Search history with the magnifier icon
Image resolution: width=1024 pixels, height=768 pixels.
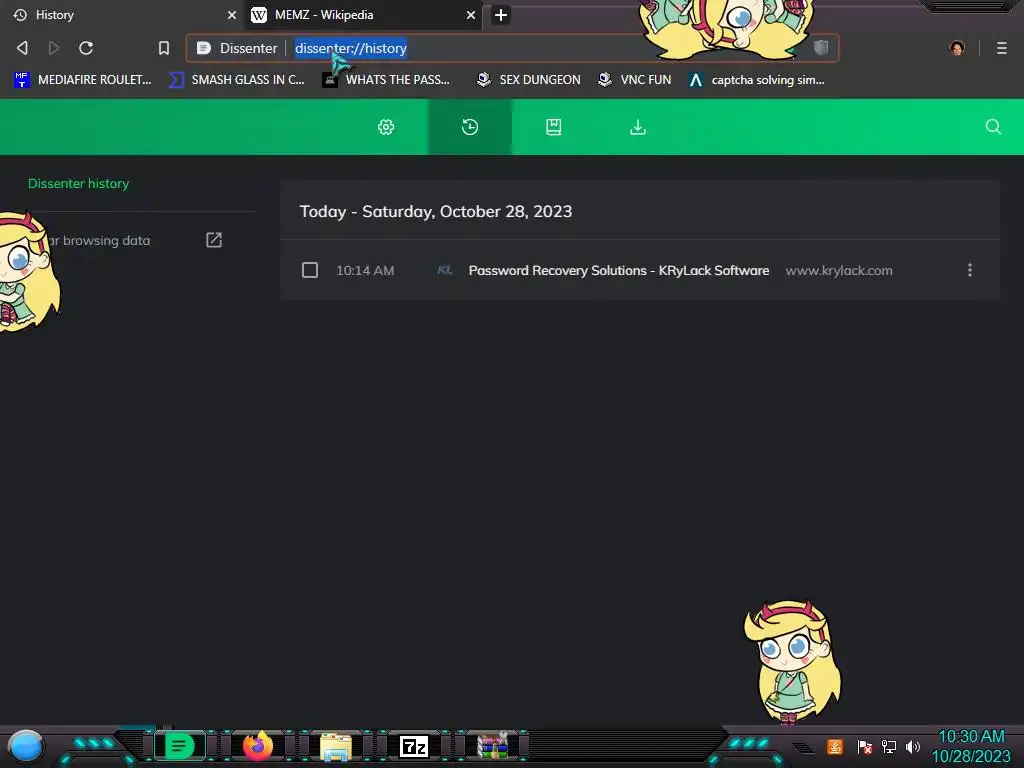click(993, 127)
